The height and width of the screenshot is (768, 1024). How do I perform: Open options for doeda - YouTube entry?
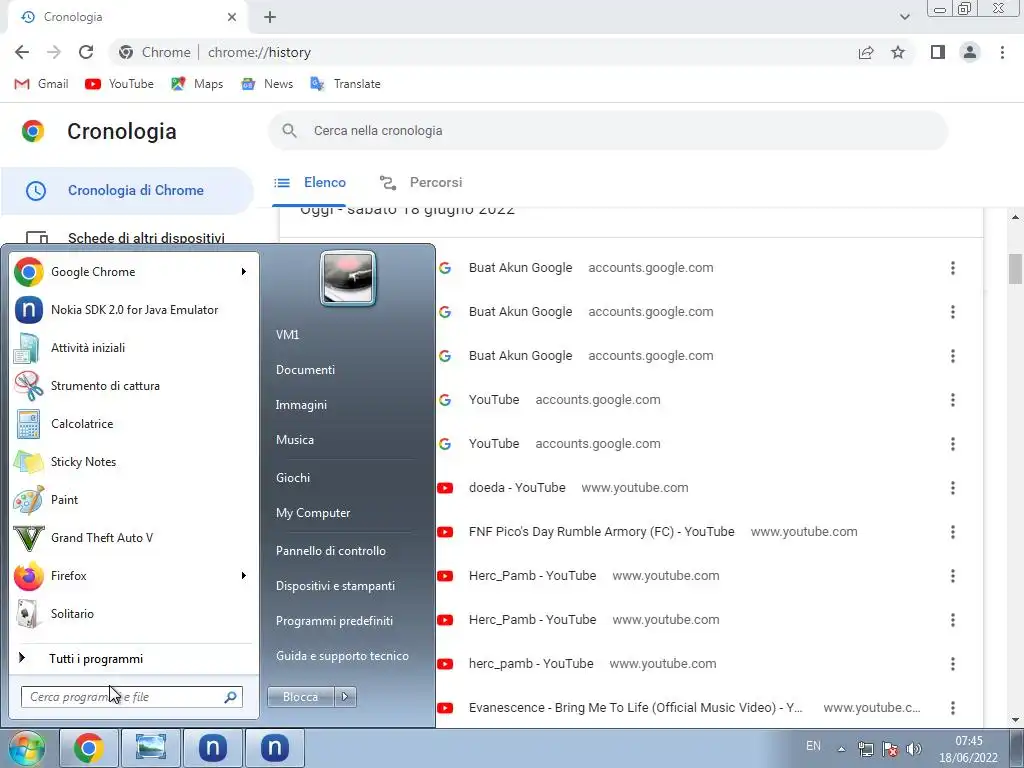(x=953, y=488)
